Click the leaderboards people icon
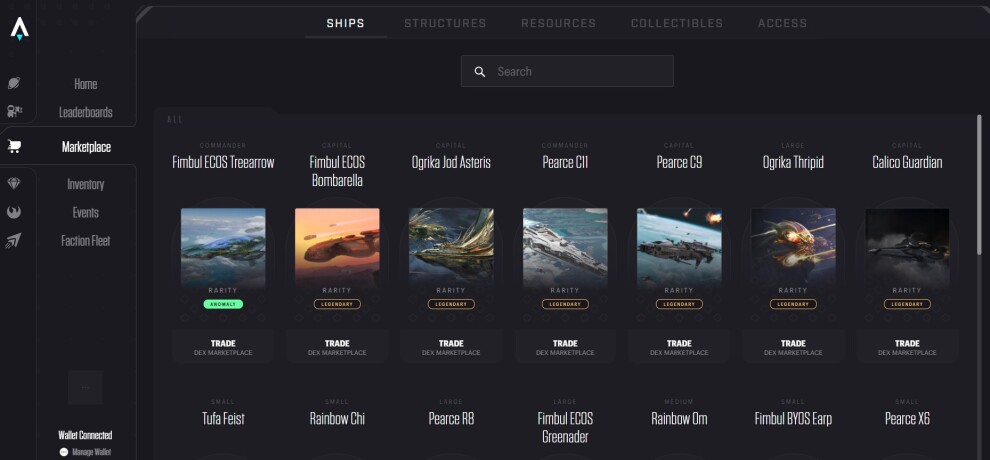990x460 pixels. tap(14, 112)
